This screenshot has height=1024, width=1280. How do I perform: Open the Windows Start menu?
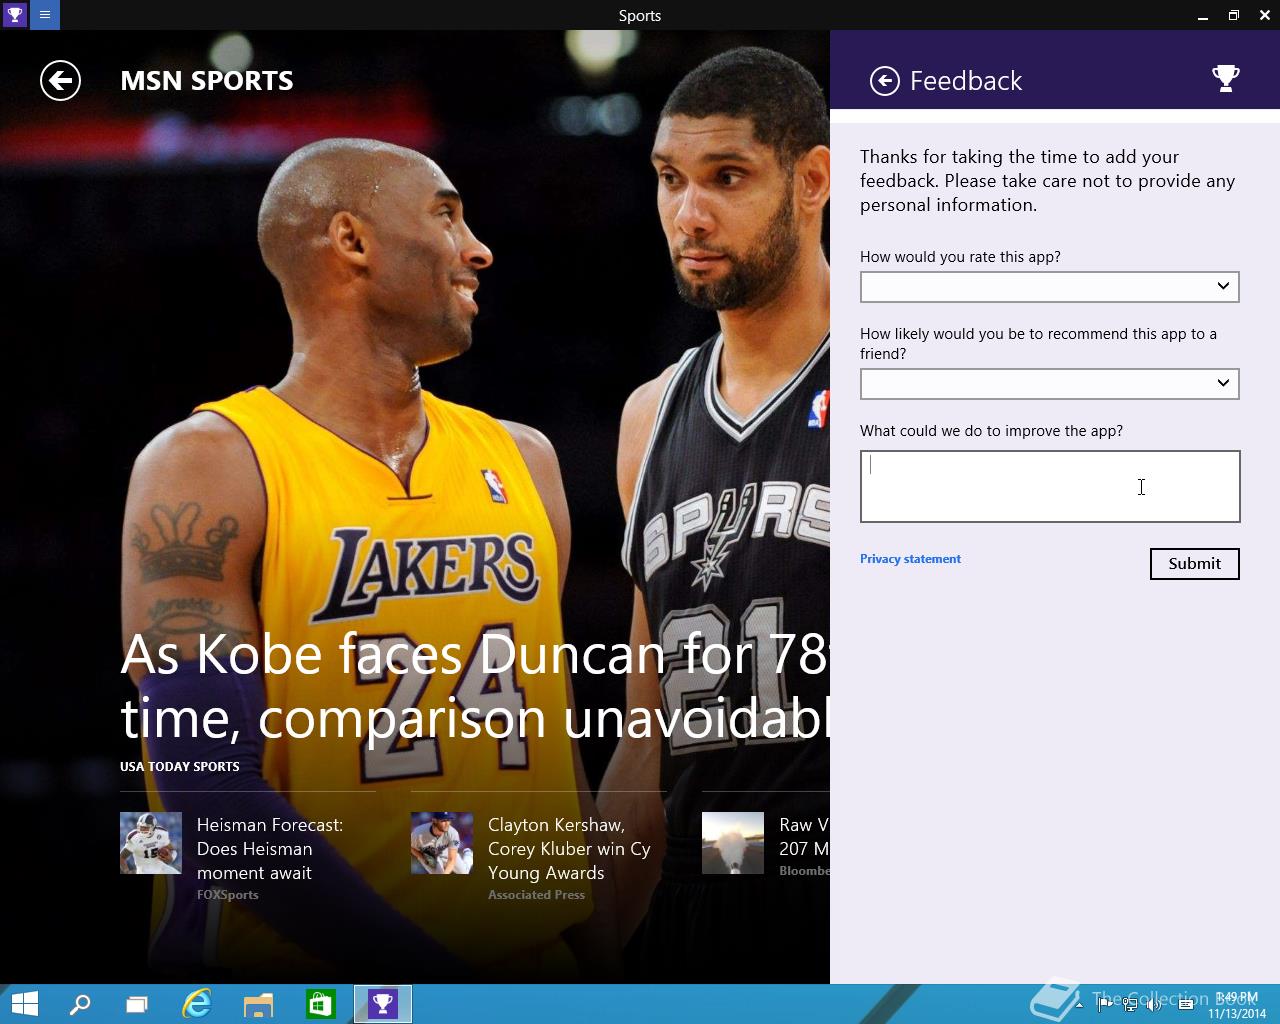click(x=24, y=1004)
